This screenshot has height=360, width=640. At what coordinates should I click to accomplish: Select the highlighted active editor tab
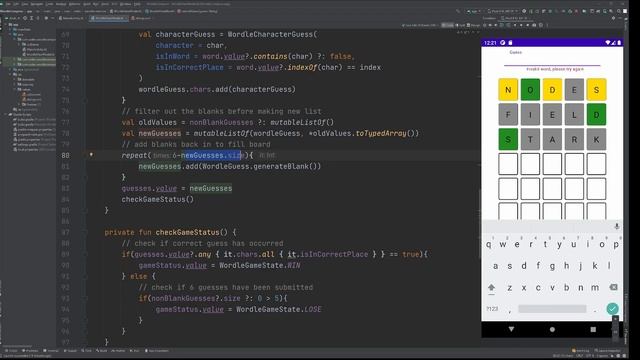[x=109, y=18]
